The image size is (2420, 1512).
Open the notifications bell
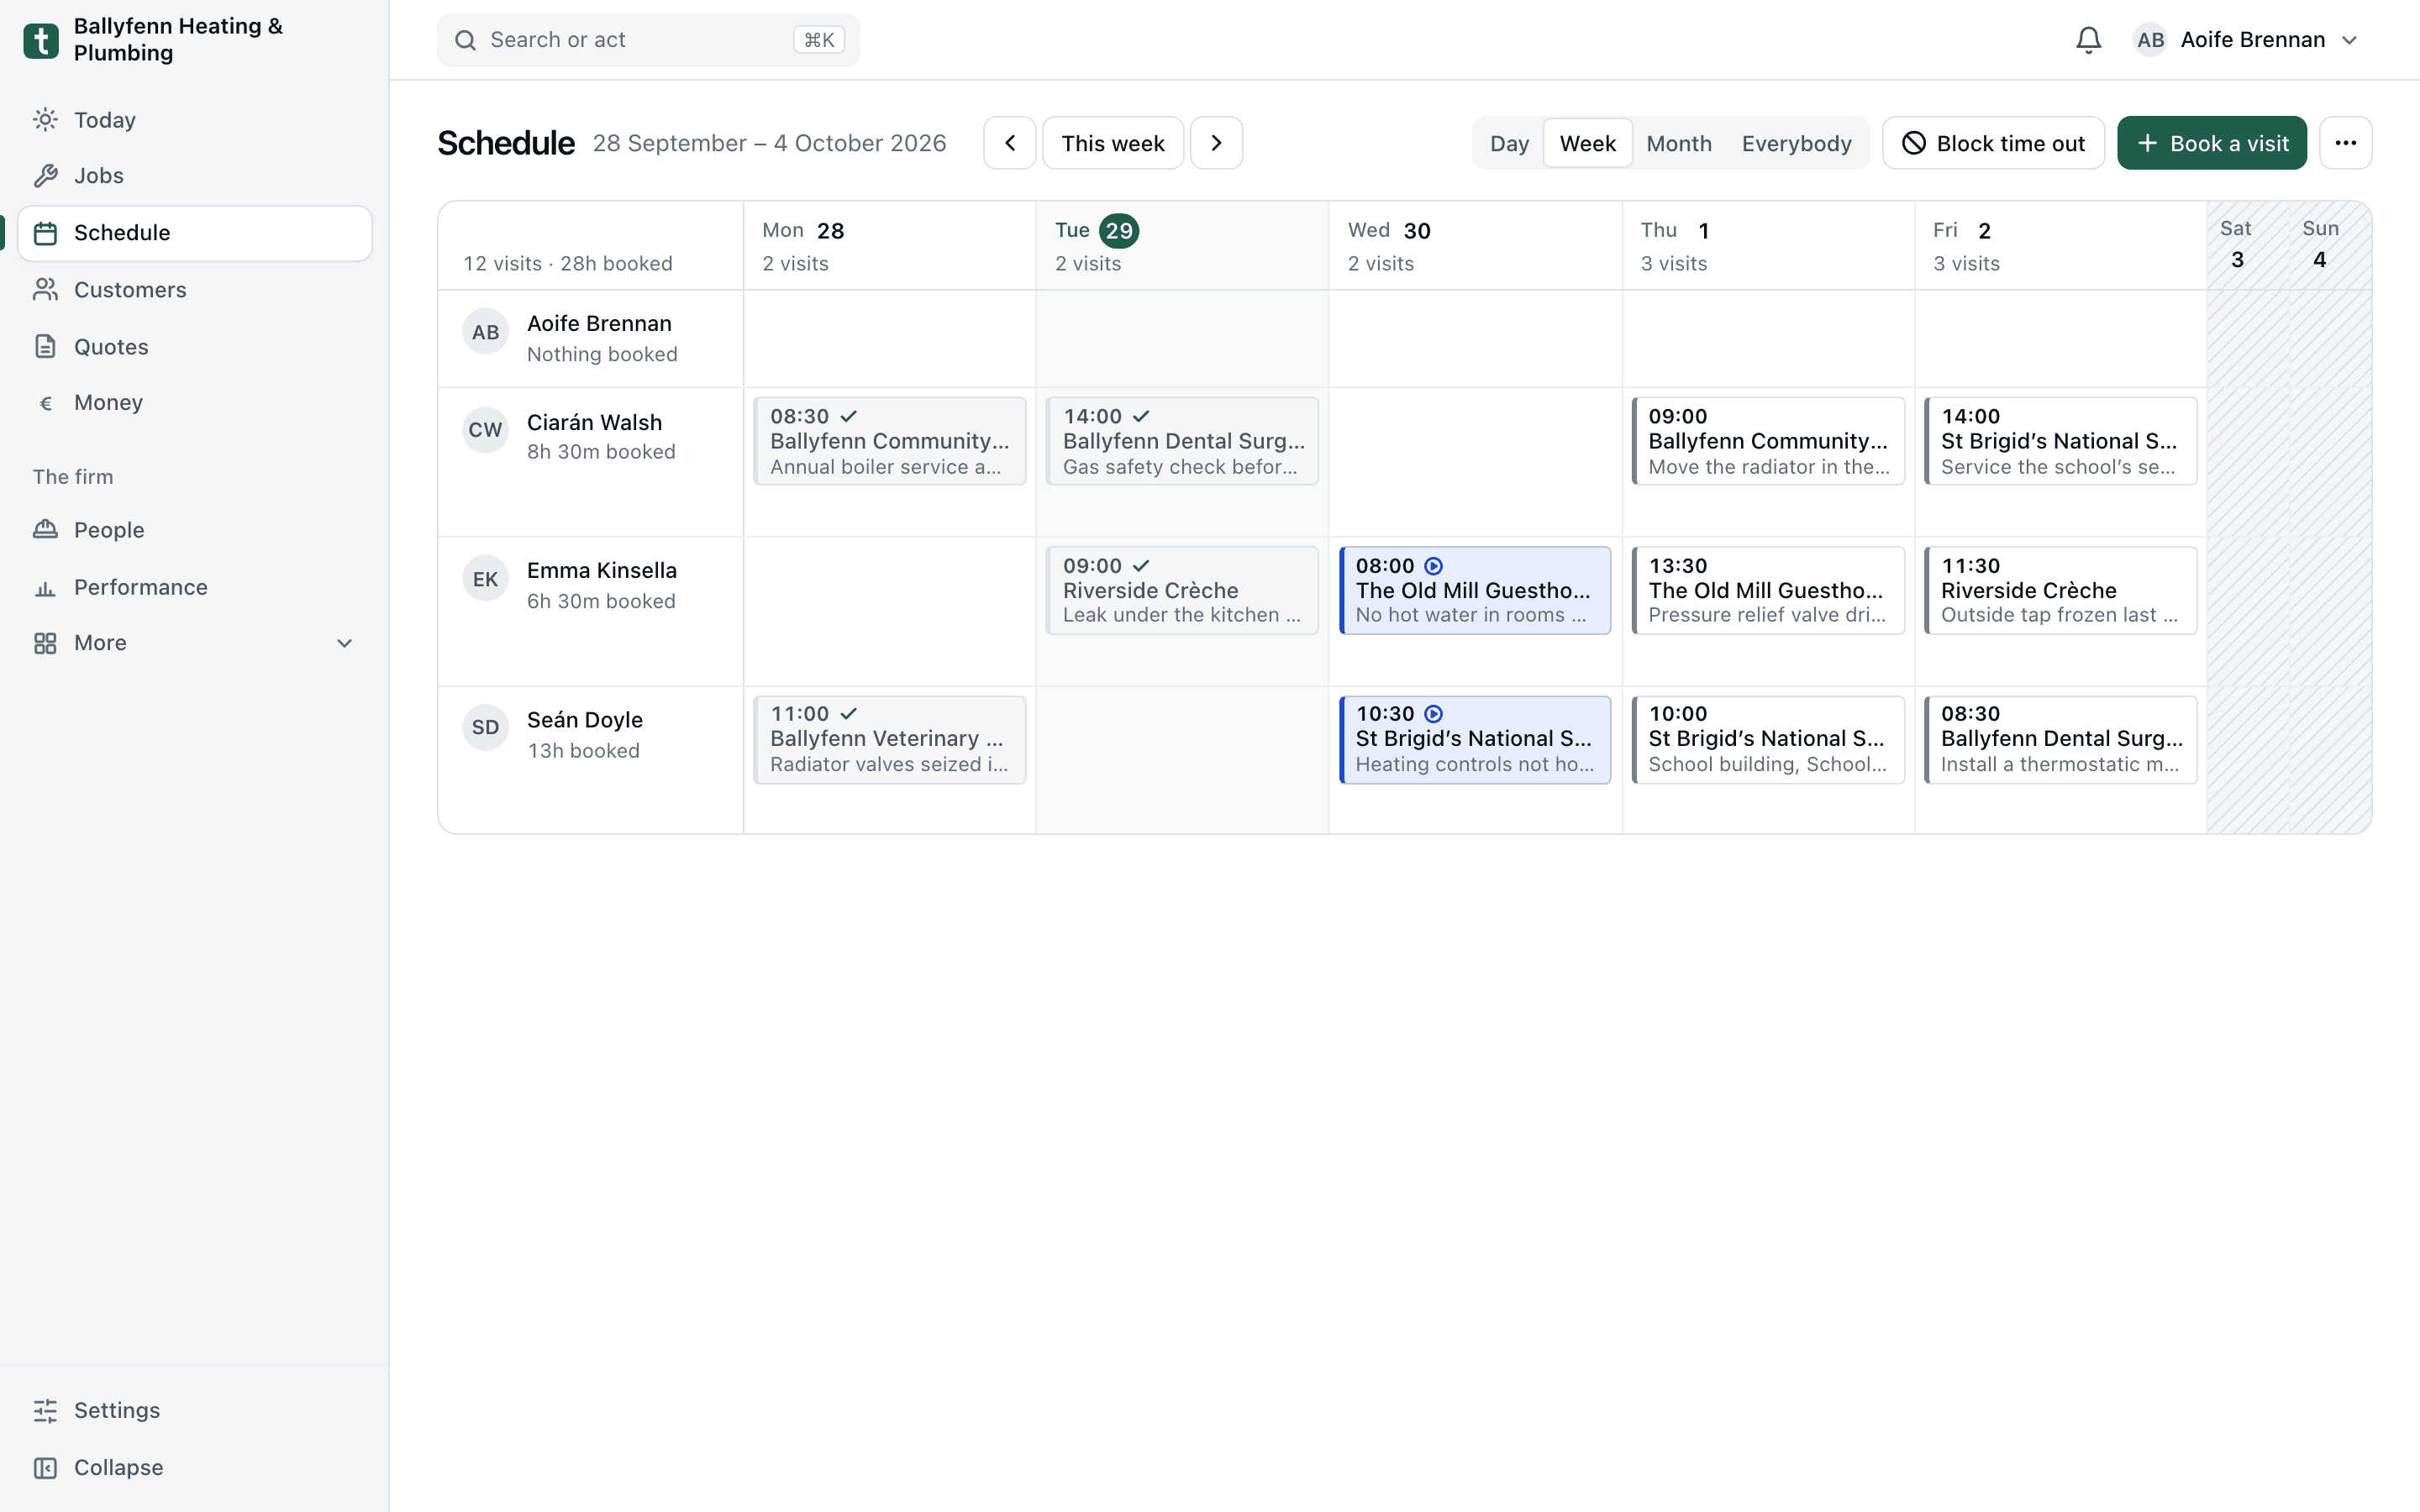tap(2088, 40)
